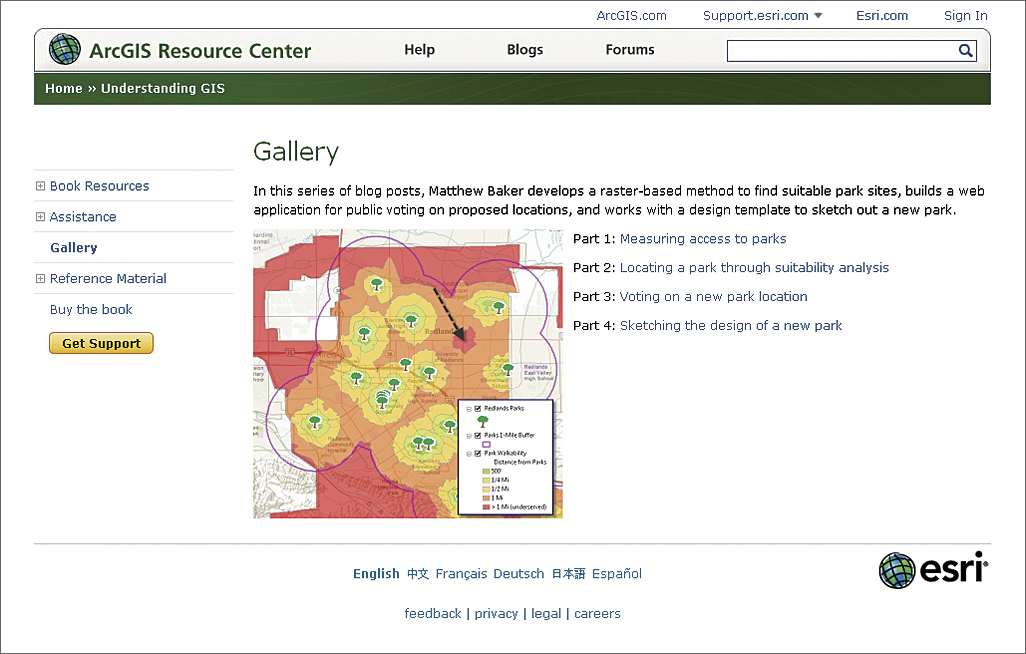The width and height of the screenshot is (1026, 654).
Task: Click the legal footer link
Action: click(546, 613)
